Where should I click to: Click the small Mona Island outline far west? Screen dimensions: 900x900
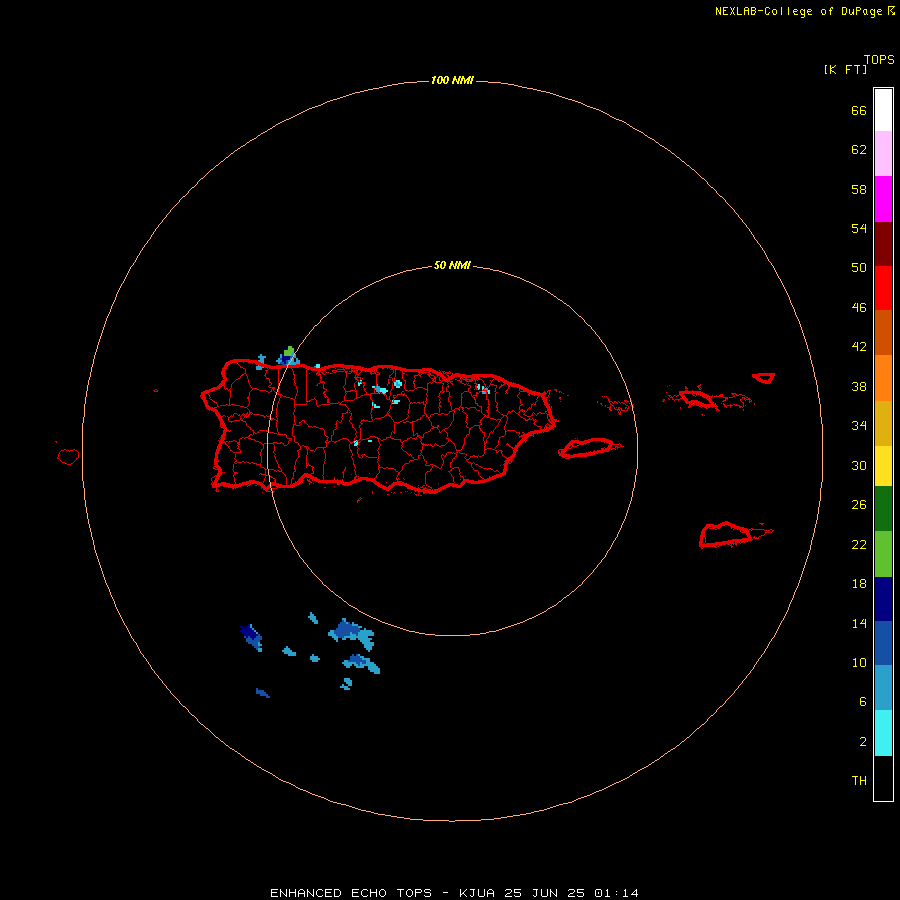click(68, 456)
